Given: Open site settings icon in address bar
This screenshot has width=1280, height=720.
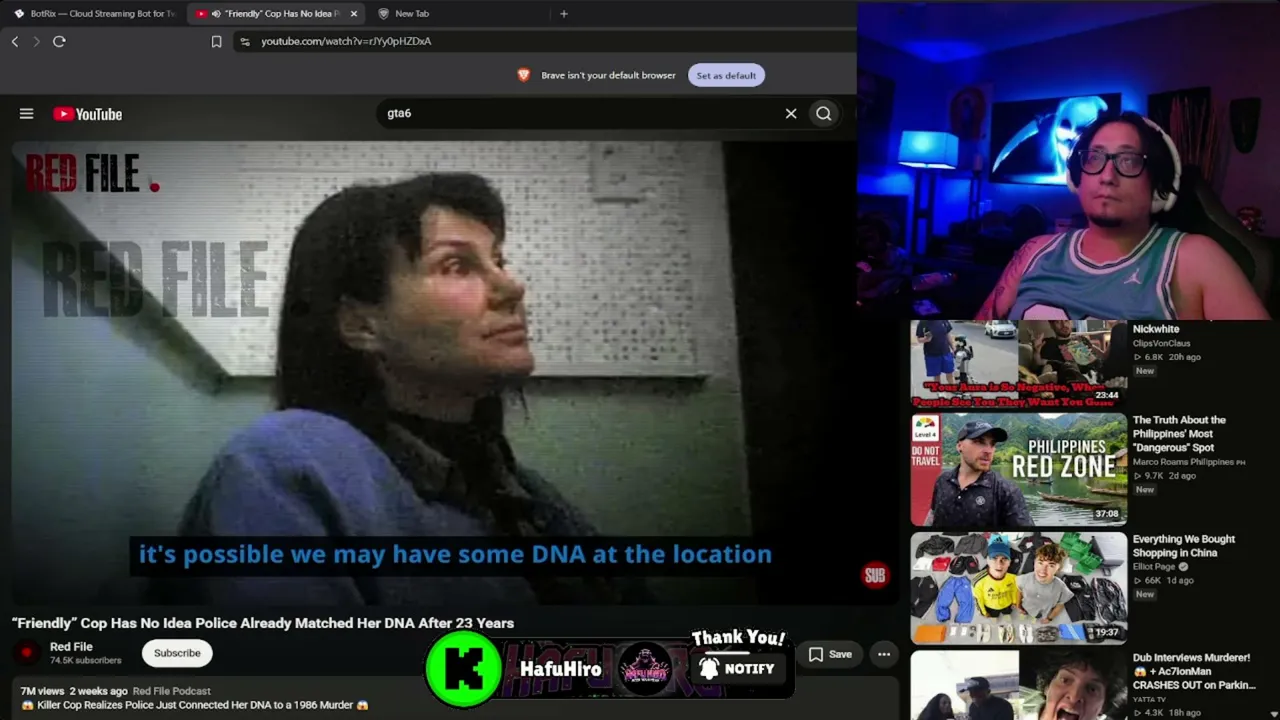Looking at the screenshot, I should (244, 41).
